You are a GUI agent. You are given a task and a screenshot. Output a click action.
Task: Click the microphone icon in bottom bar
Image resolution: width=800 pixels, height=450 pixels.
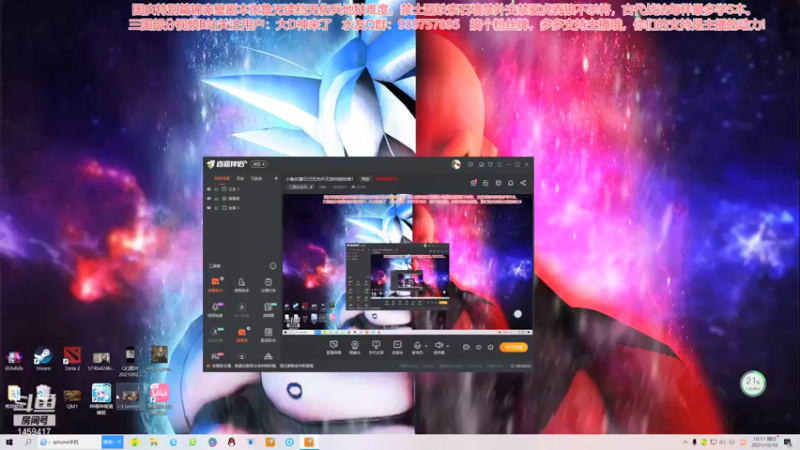(417, 346)
